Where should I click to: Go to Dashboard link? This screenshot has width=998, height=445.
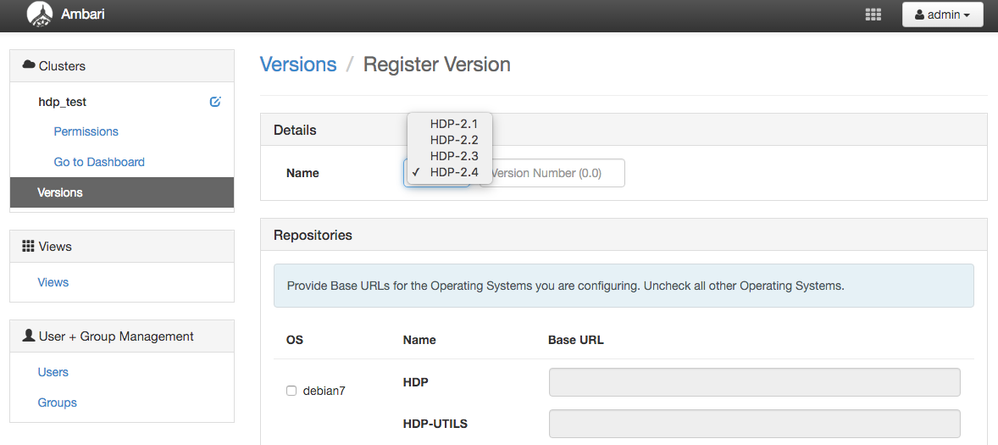pyautogui.click(x=99, y=162)
